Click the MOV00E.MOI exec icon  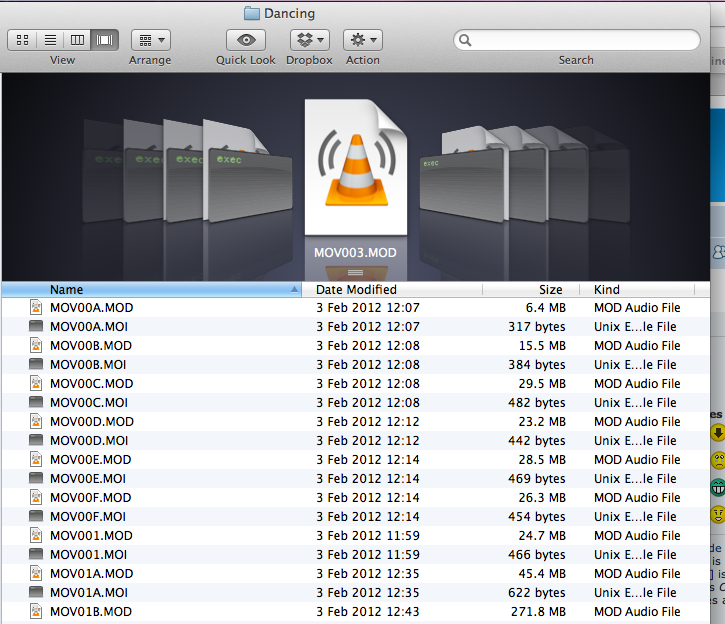36,478
